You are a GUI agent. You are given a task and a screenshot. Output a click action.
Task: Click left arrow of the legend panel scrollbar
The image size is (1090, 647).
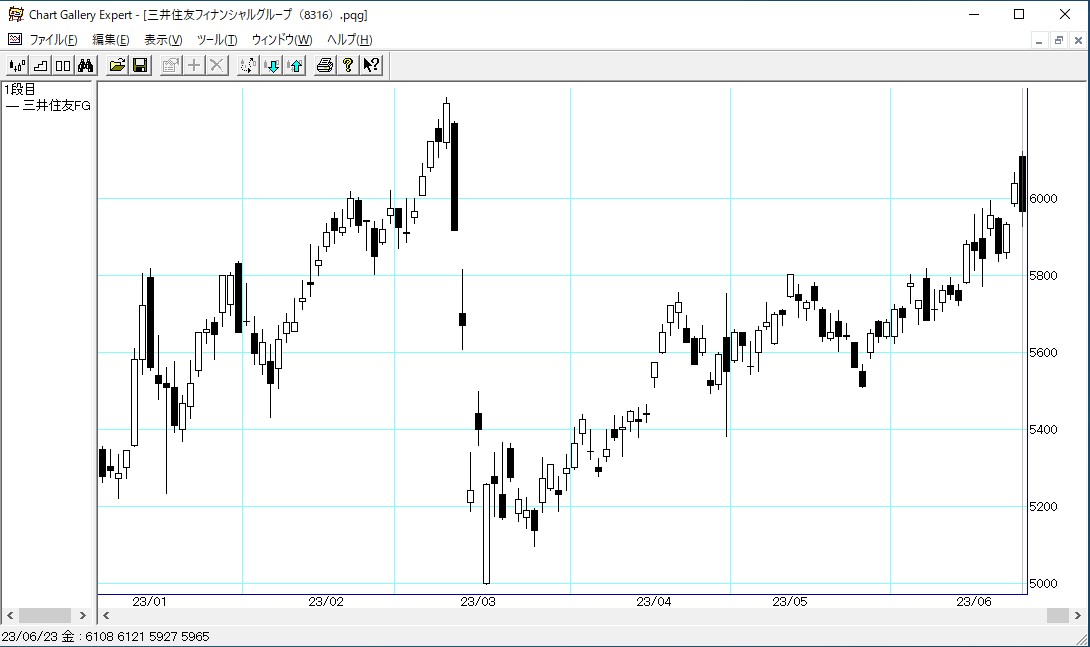[x=10, y=616]
